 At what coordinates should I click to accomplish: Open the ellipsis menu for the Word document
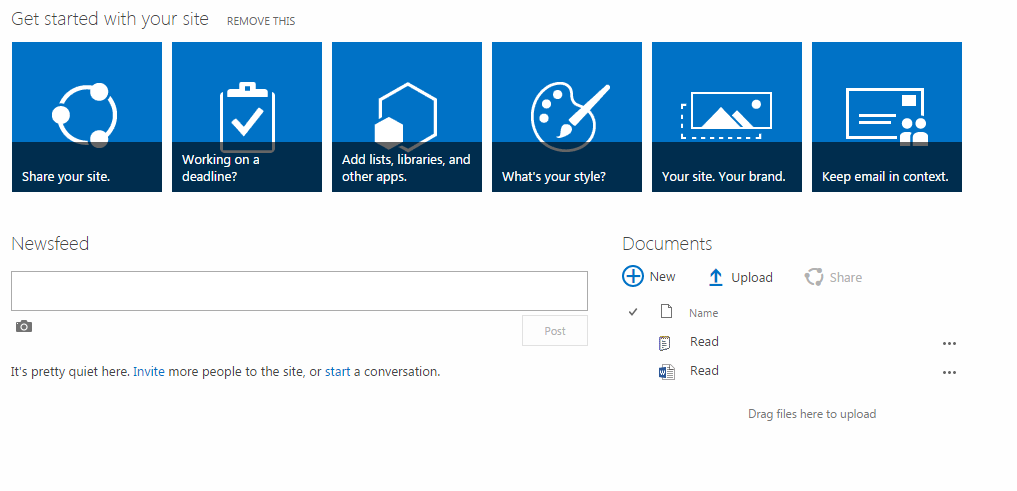pyautogui.click(x=949, y=372)
